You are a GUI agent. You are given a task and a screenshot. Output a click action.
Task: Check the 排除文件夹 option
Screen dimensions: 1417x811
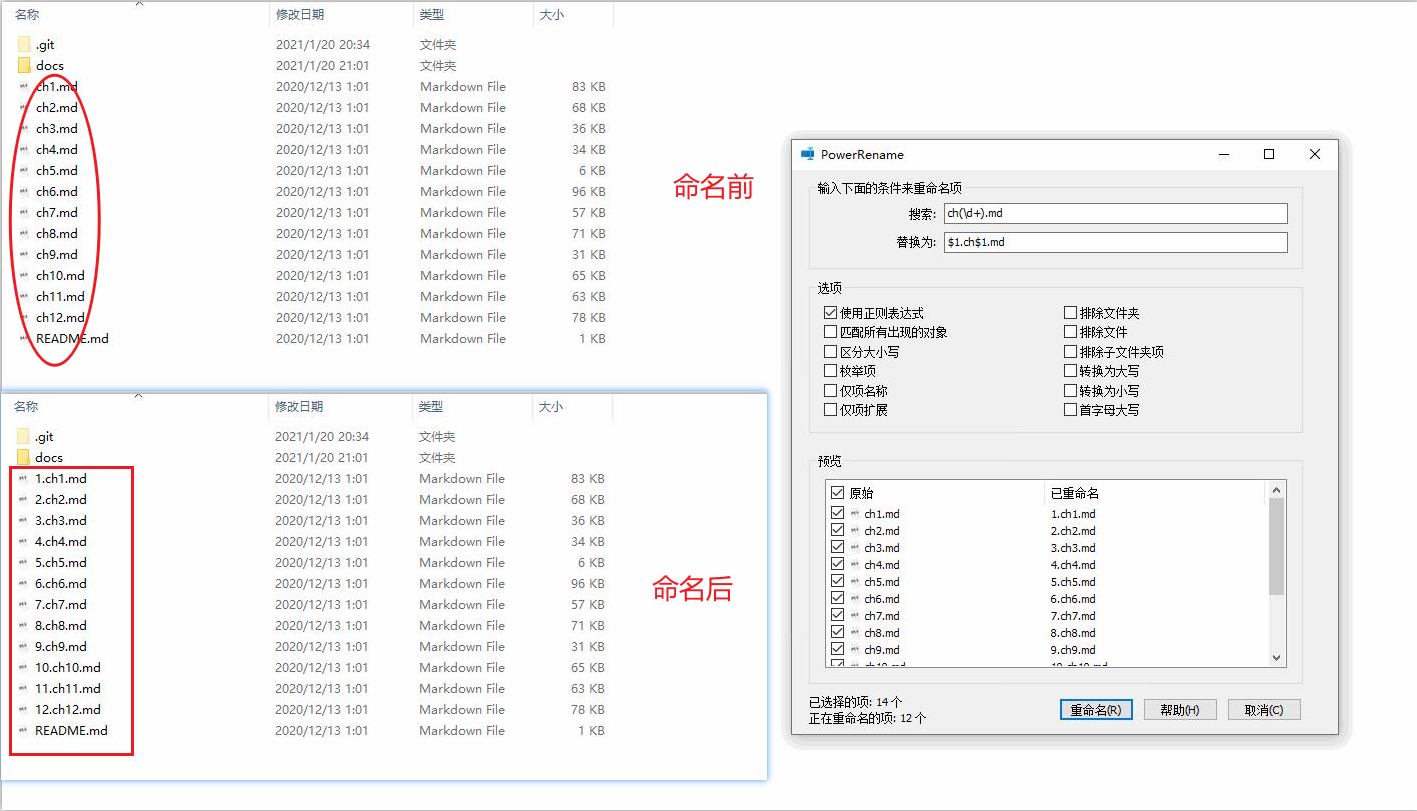(1070, 313)
